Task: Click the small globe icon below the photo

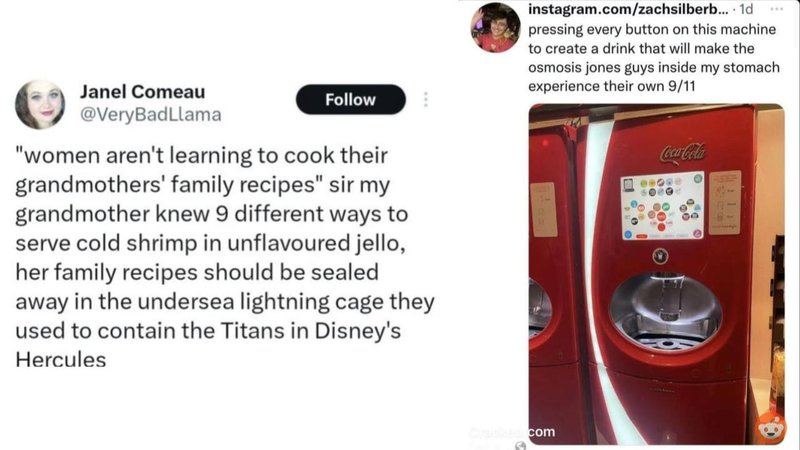Action: 520,445
